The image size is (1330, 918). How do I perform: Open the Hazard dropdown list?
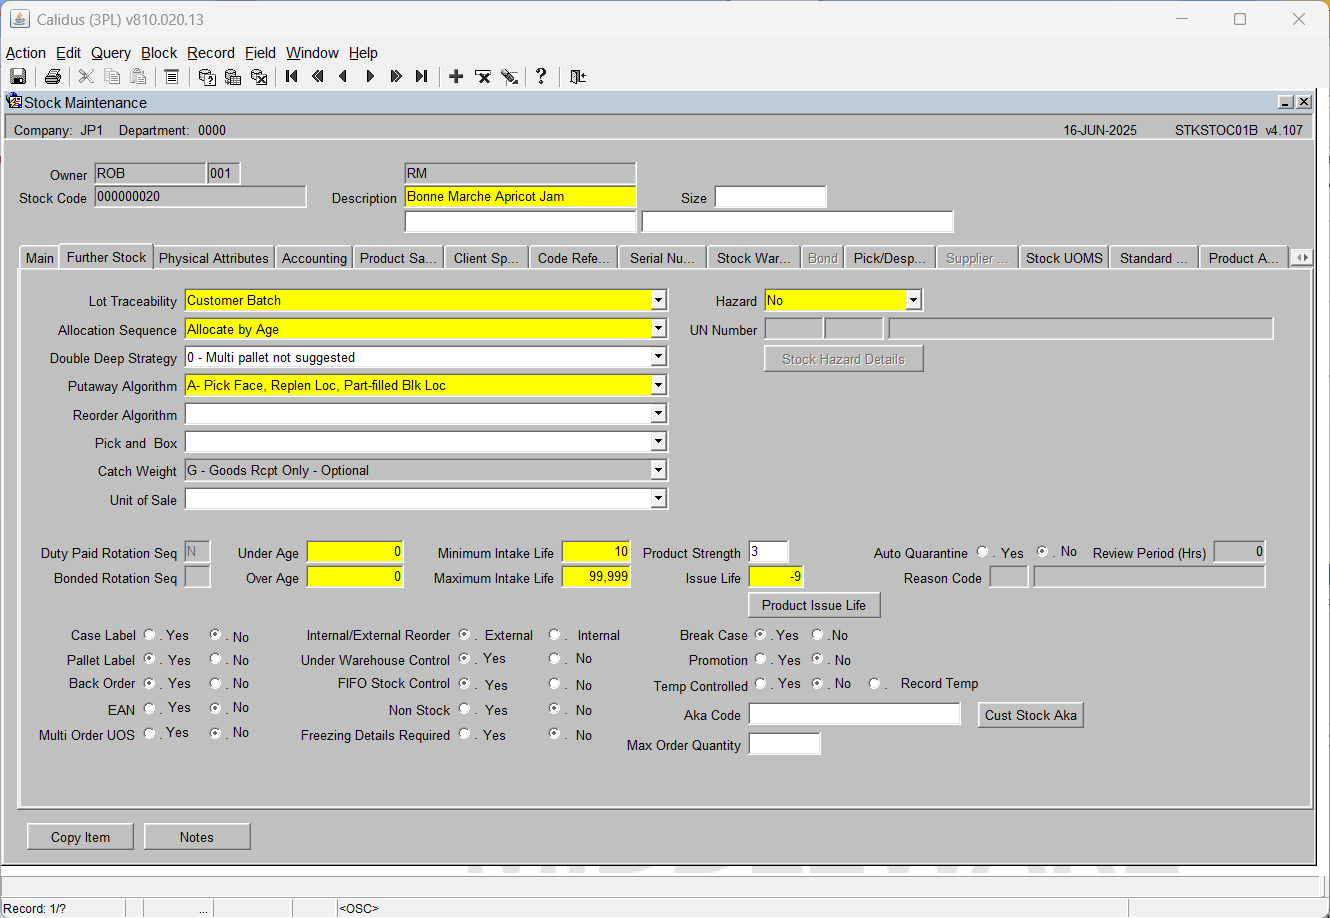pos(913,300)
